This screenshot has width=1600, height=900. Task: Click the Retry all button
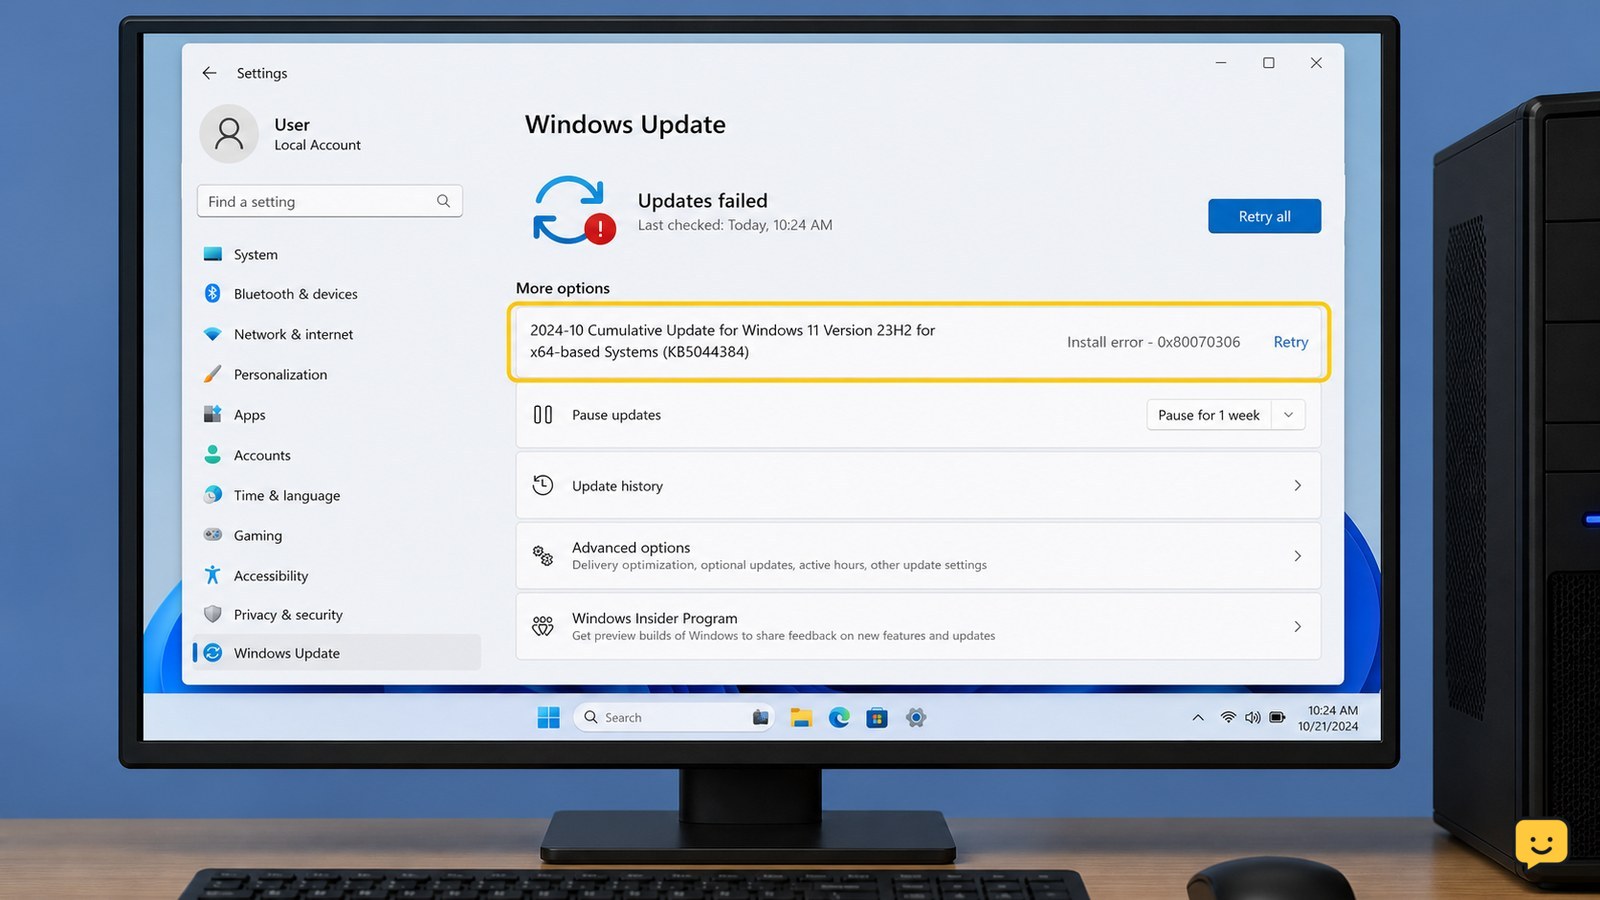pos(1264,216)
